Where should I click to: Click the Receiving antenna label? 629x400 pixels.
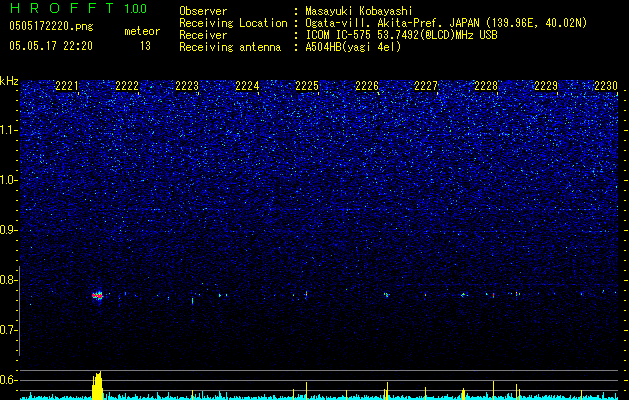(x=230, y=47)
